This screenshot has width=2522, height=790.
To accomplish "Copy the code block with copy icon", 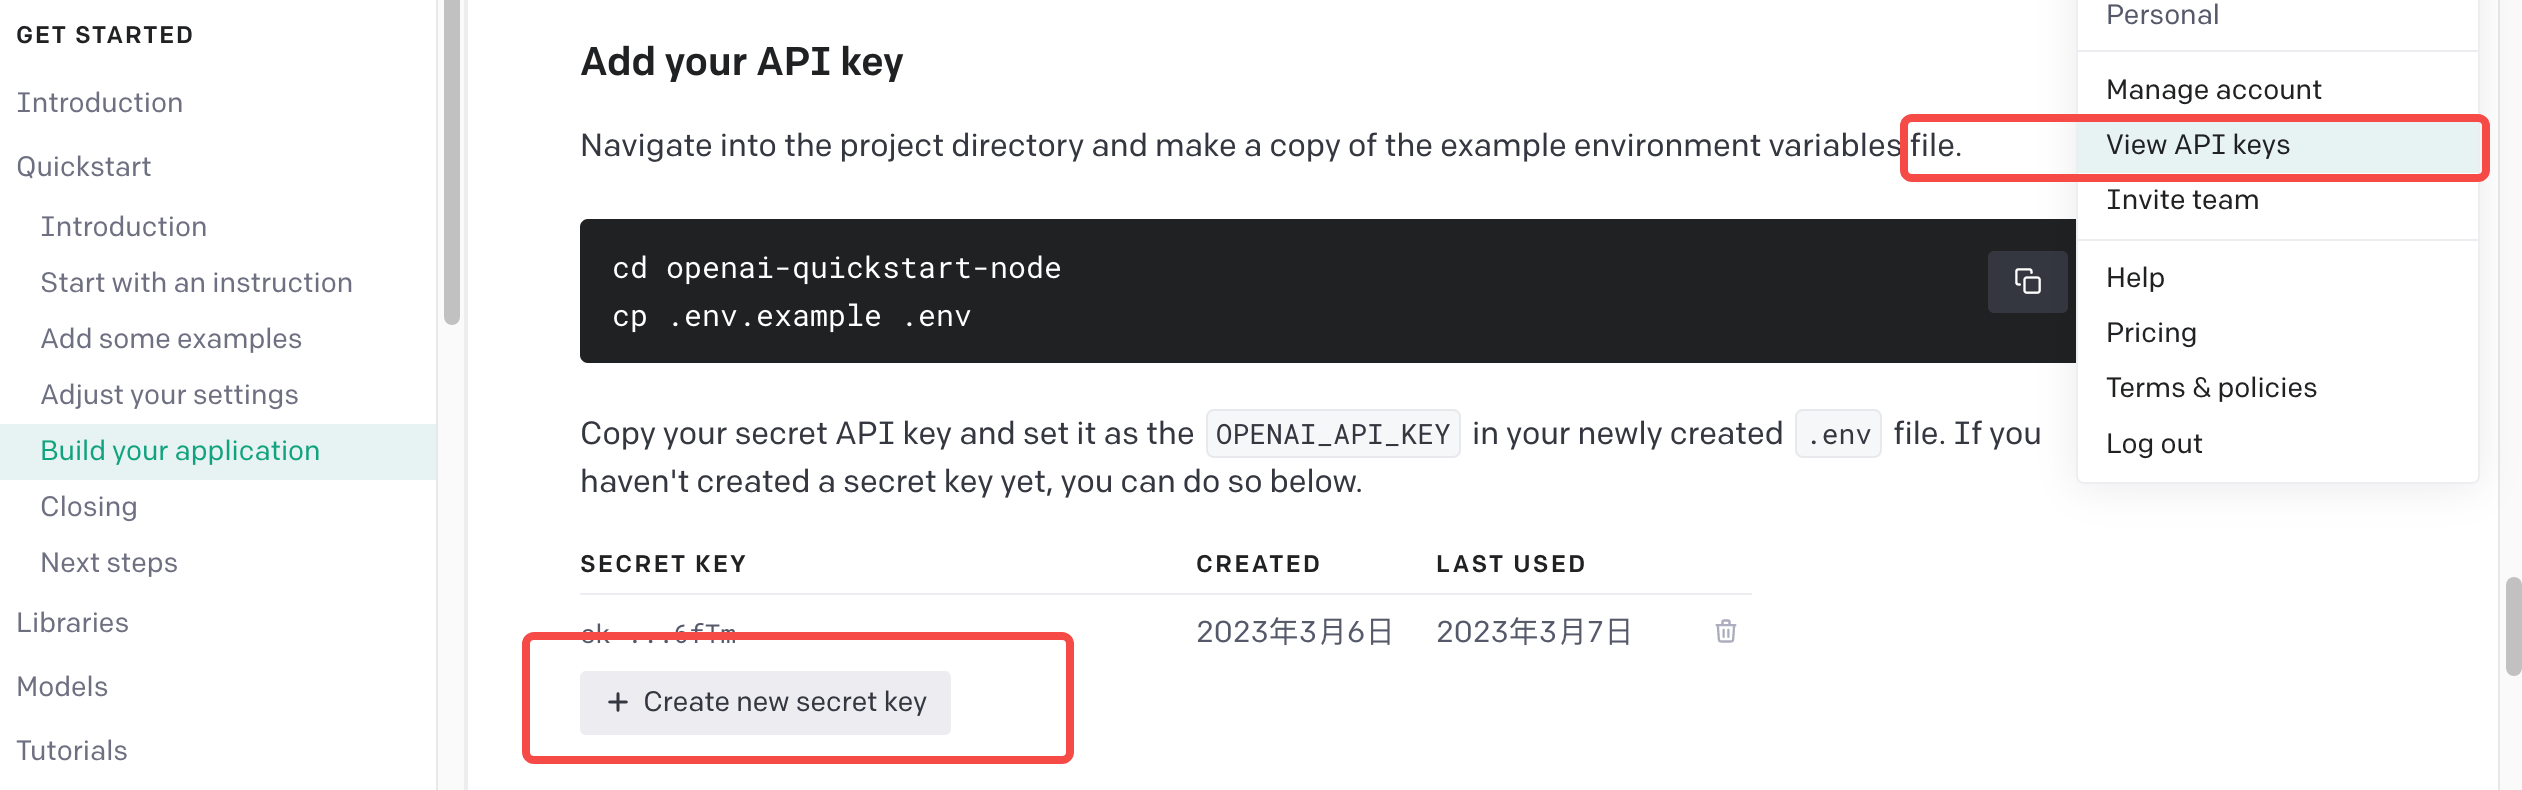I will pyautogui.click(x=2027, y=281).
